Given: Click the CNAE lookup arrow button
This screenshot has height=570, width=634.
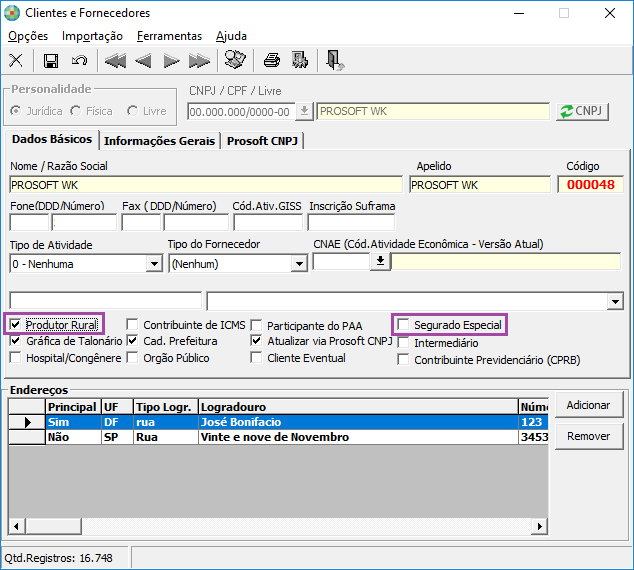Looking at the screenshot, I should pos(380,262).
